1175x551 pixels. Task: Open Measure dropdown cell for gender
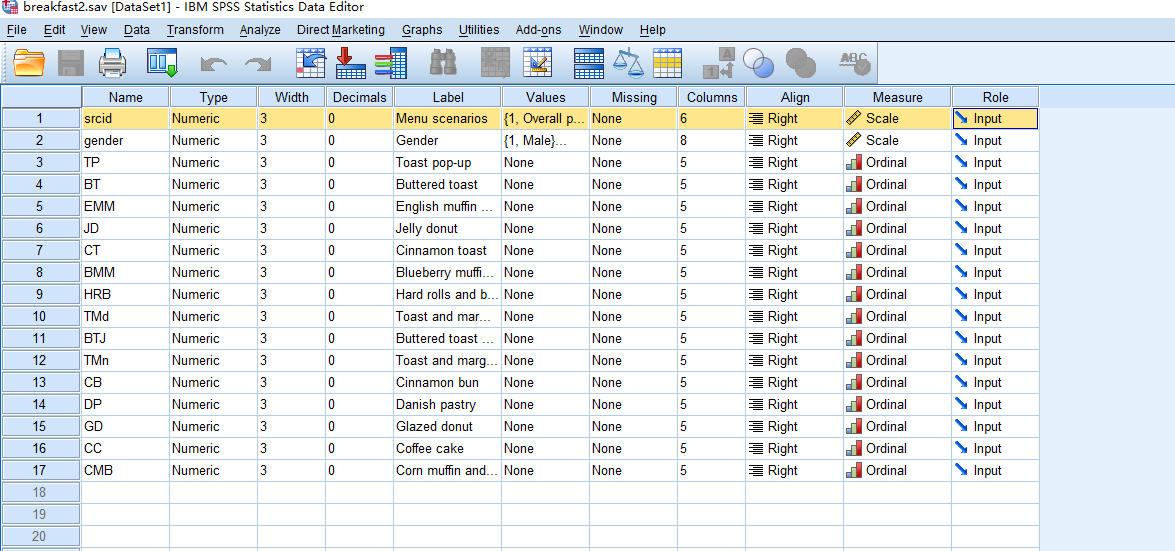898,140
